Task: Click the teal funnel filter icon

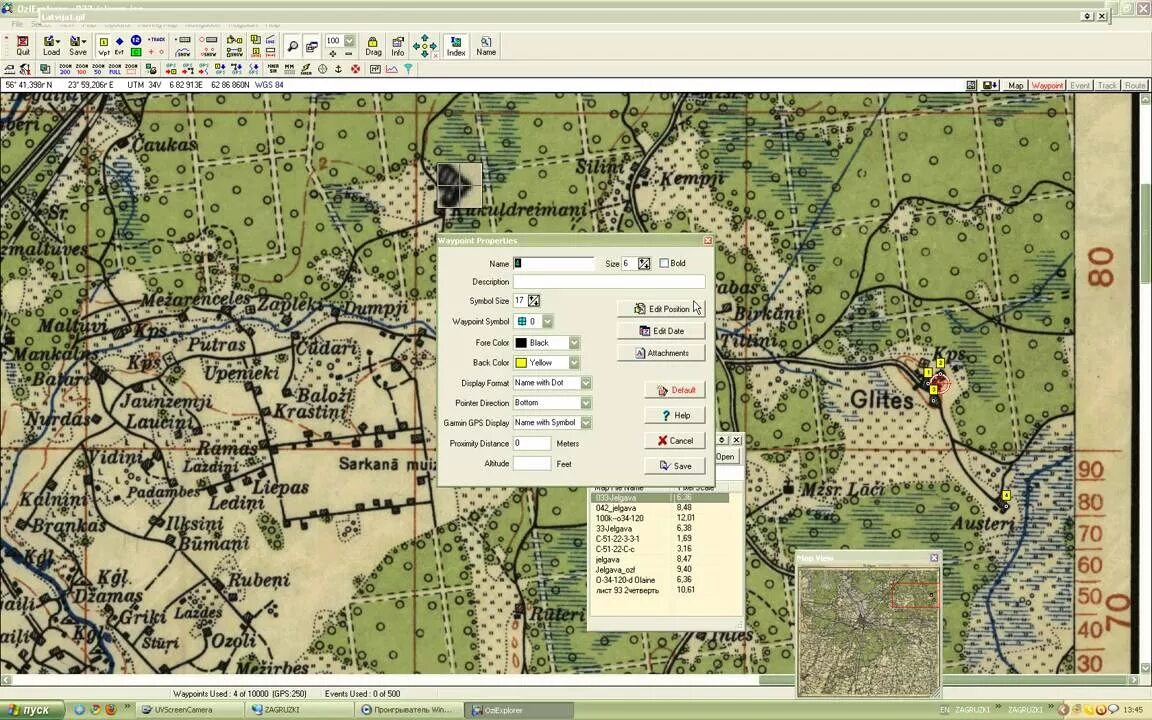Action: point(408,69)
